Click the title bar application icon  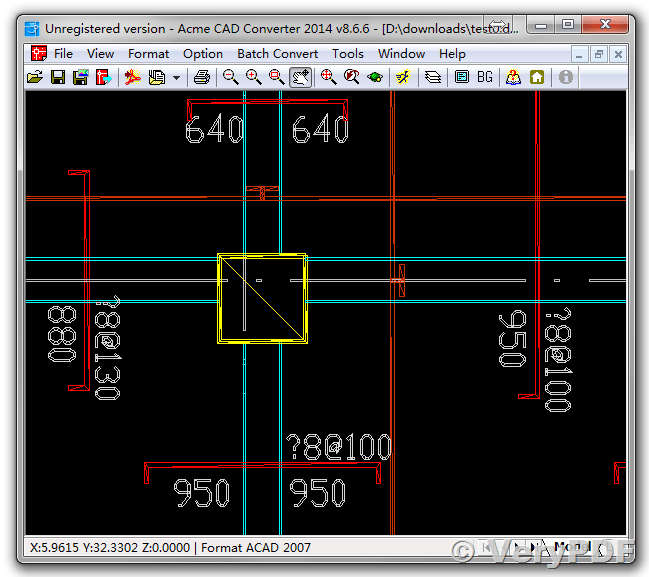[x=32, y=29]
